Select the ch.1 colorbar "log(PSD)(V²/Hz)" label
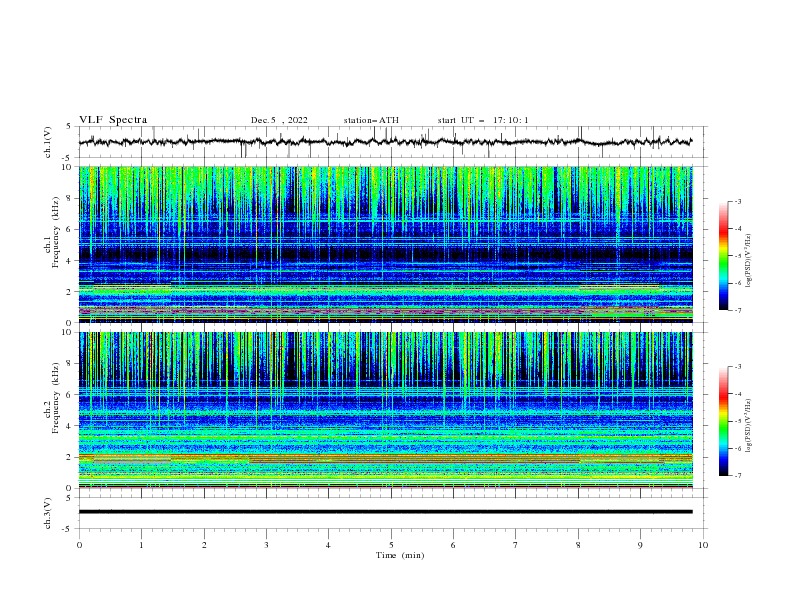The width and height of the screenshot is (792, 612). (748, 261)
